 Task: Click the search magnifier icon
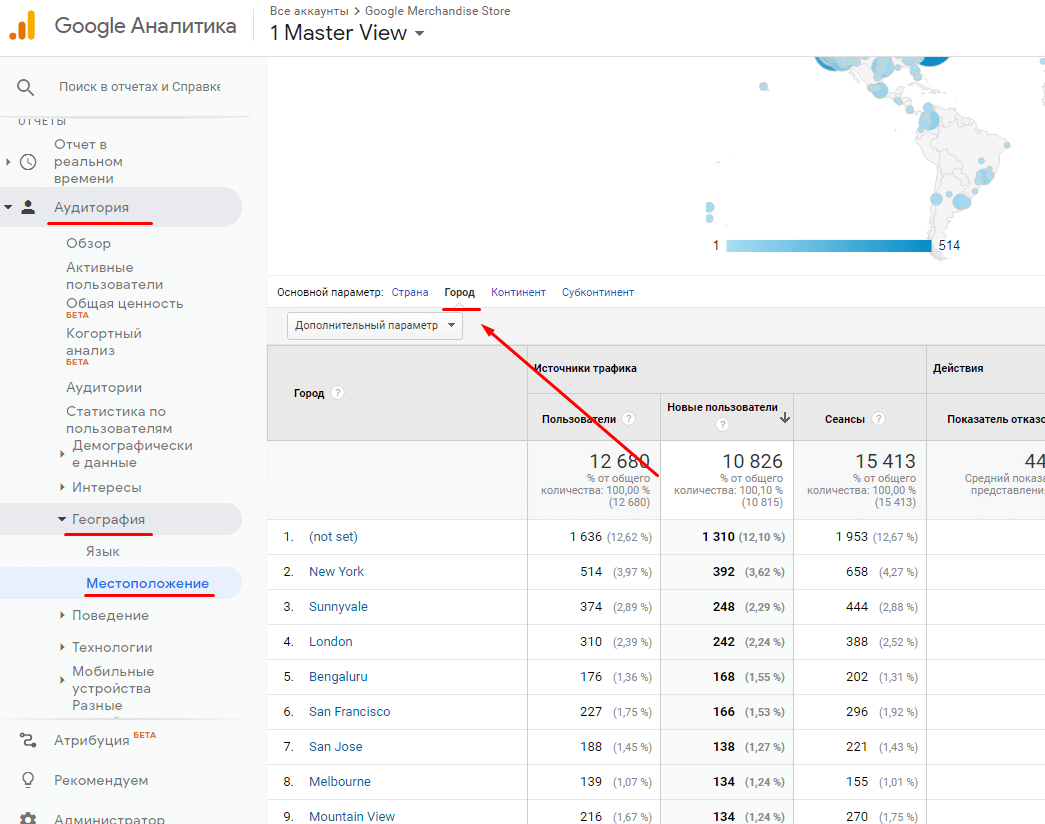(25, 87)
